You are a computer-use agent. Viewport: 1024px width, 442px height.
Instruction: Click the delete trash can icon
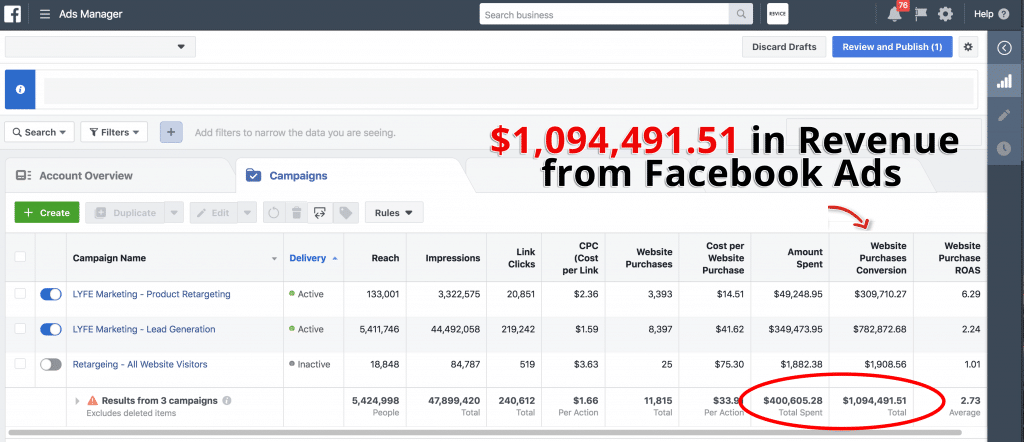[x=296, y=213]
